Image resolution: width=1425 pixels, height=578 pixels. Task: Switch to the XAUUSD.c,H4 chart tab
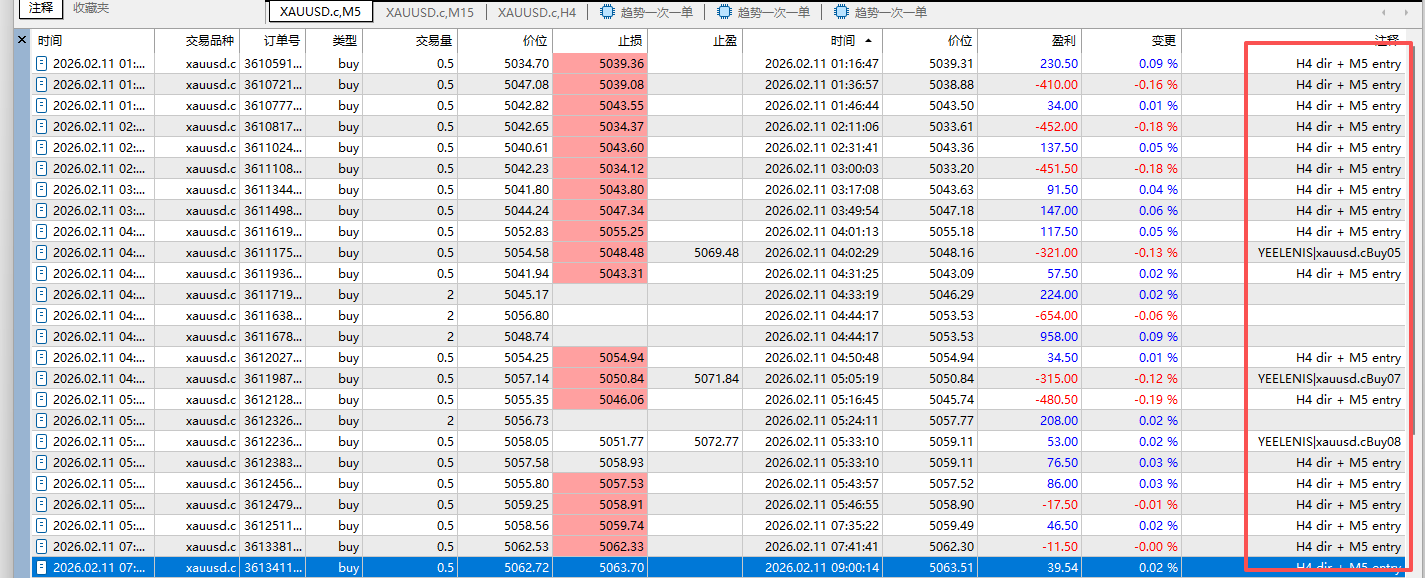click(x=537, y=12)
